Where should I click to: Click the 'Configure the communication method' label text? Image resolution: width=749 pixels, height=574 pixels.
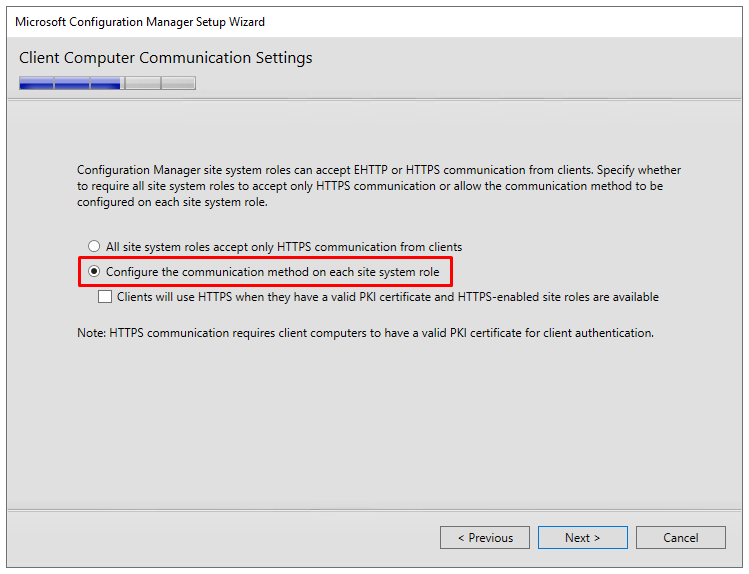(x=272, y=272)
